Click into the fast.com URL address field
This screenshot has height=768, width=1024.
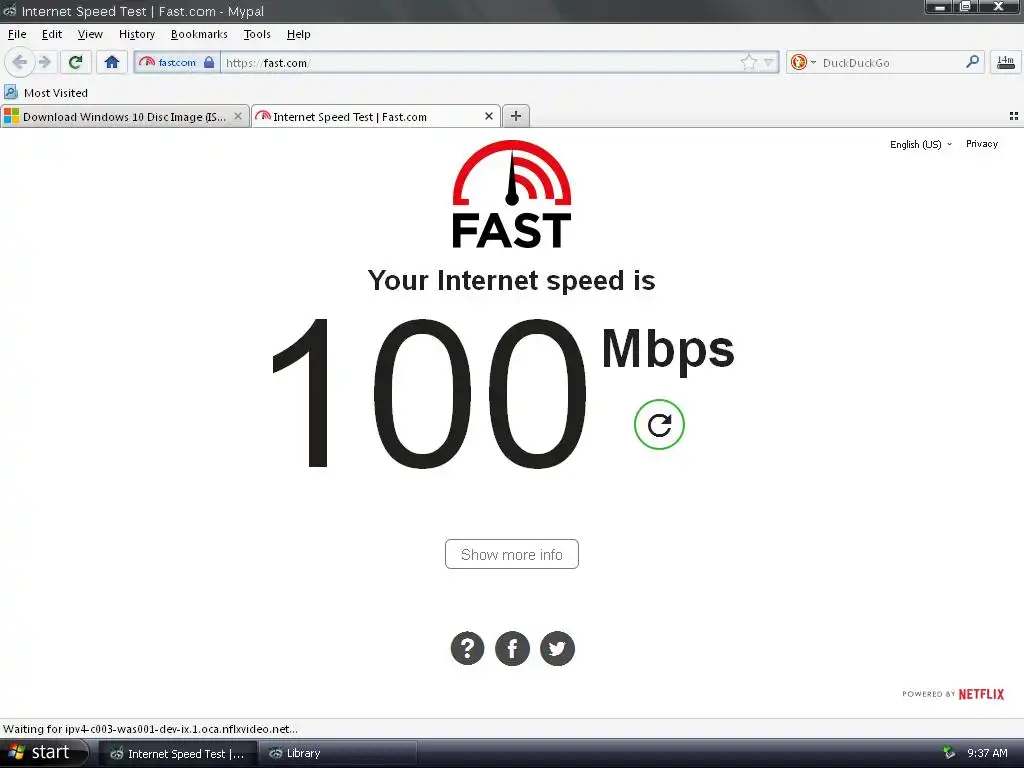point(480,63)
